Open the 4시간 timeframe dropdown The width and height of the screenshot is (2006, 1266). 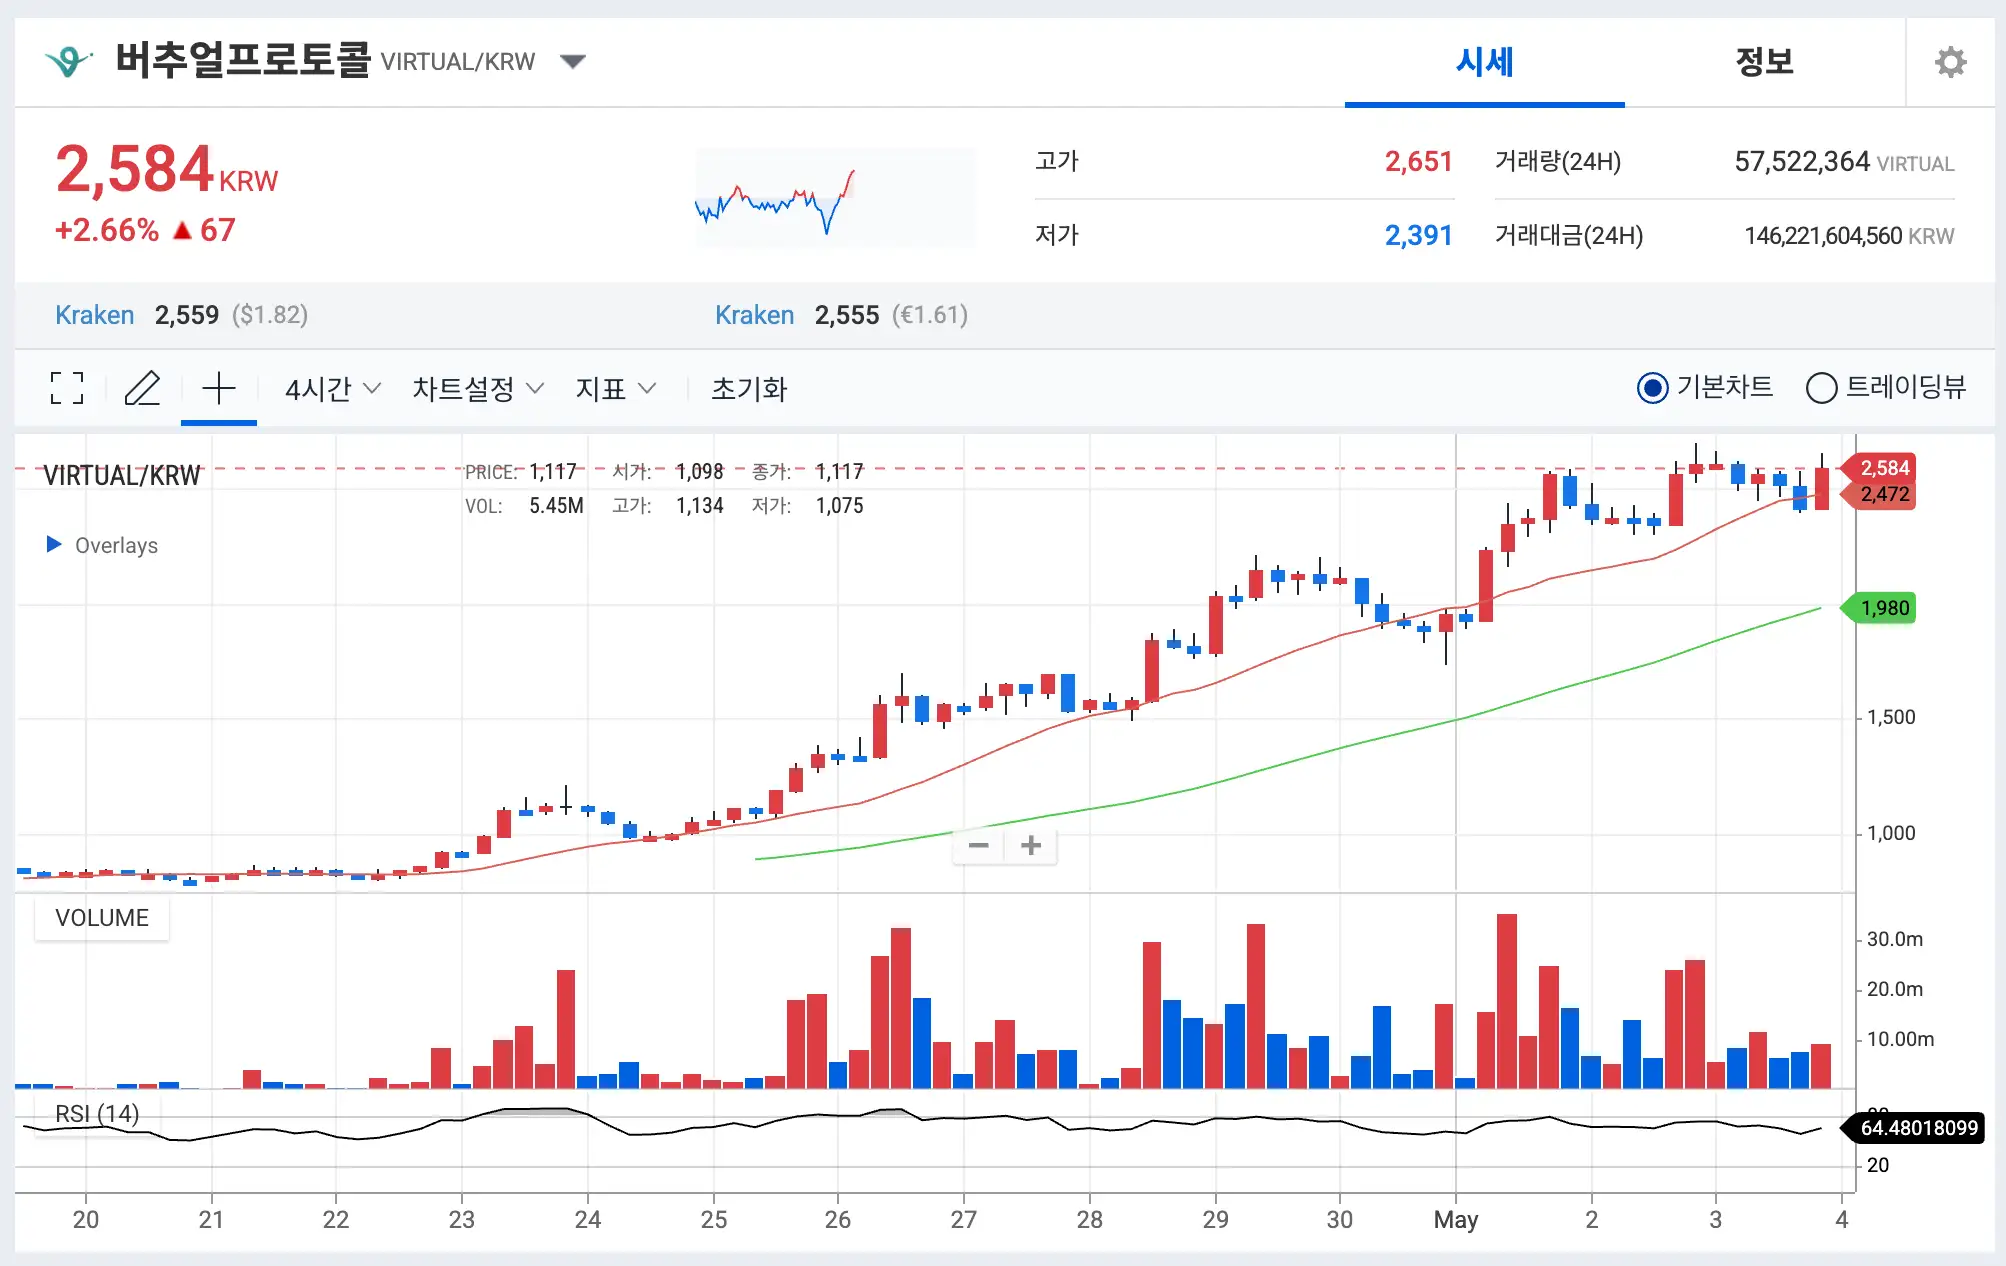332,388
